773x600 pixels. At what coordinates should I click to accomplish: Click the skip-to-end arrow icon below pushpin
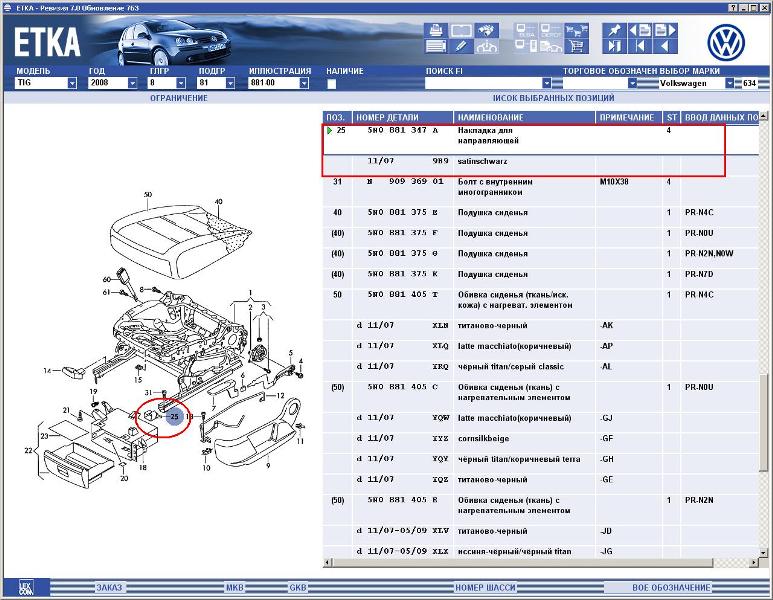[614, 46]
